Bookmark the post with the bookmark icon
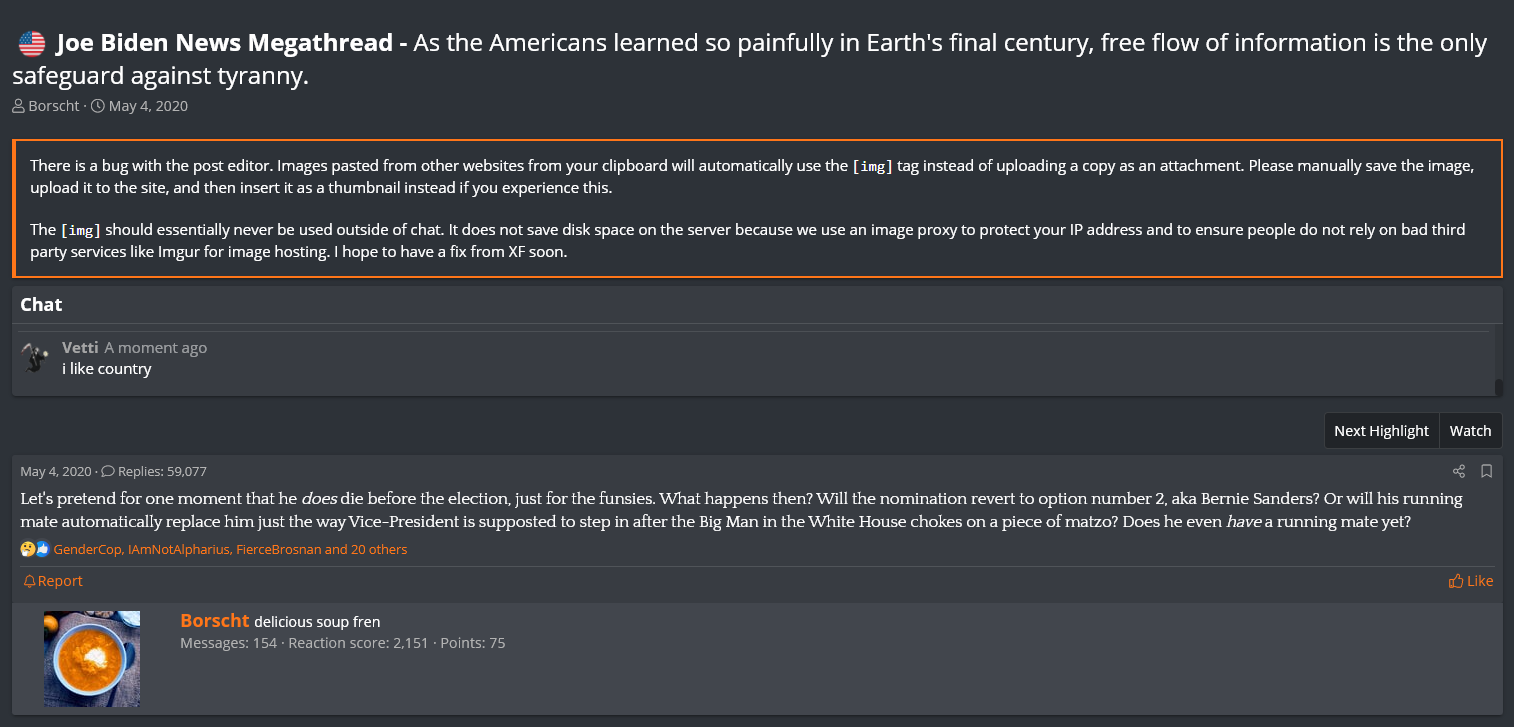 1487,471
